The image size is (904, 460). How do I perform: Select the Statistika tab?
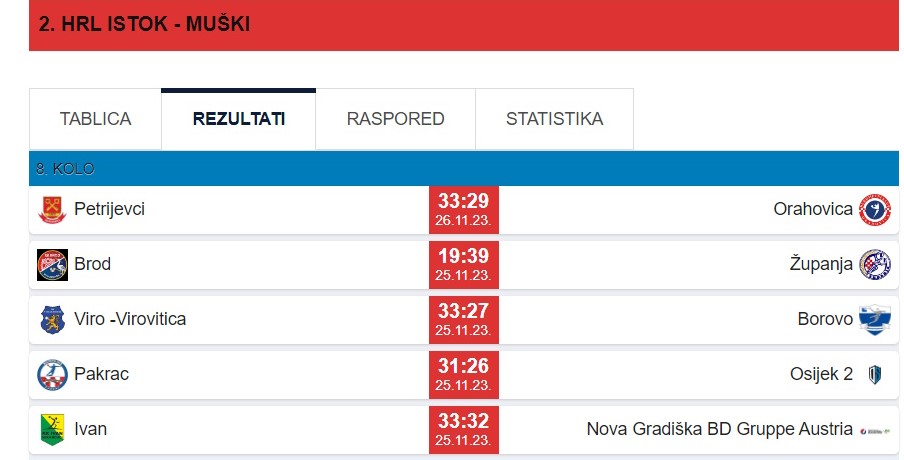click(x=554, y=119)
